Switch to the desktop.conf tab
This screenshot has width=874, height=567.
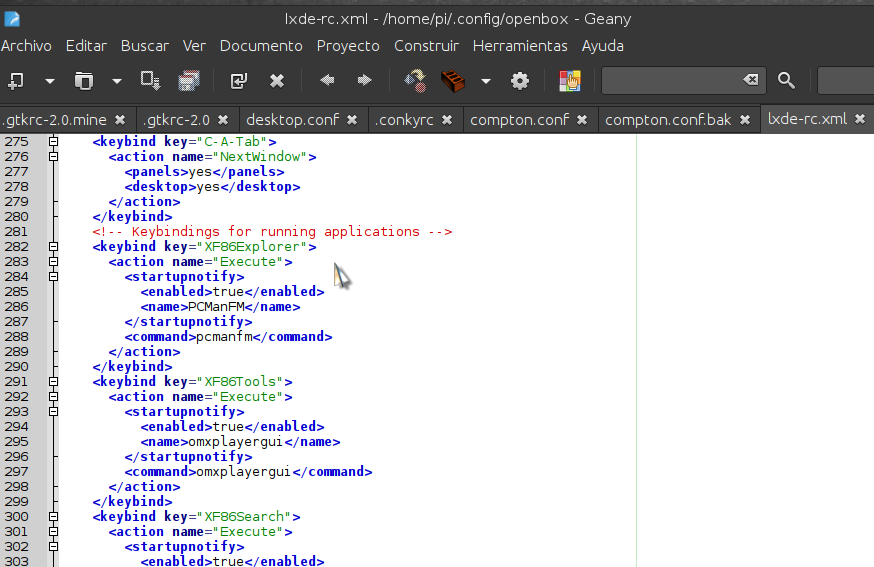pyautogui.click(x=292, y=120)
